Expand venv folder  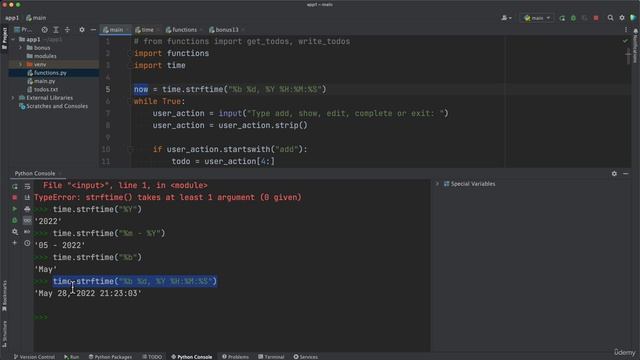[x=20, y=64]
